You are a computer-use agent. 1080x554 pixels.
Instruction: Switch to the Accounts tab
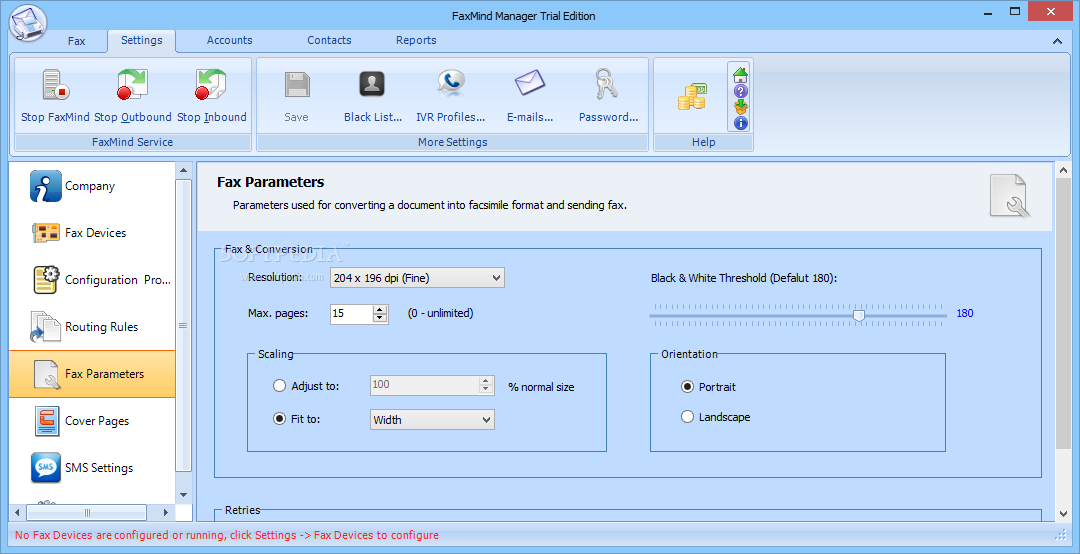tap(229, 40)
